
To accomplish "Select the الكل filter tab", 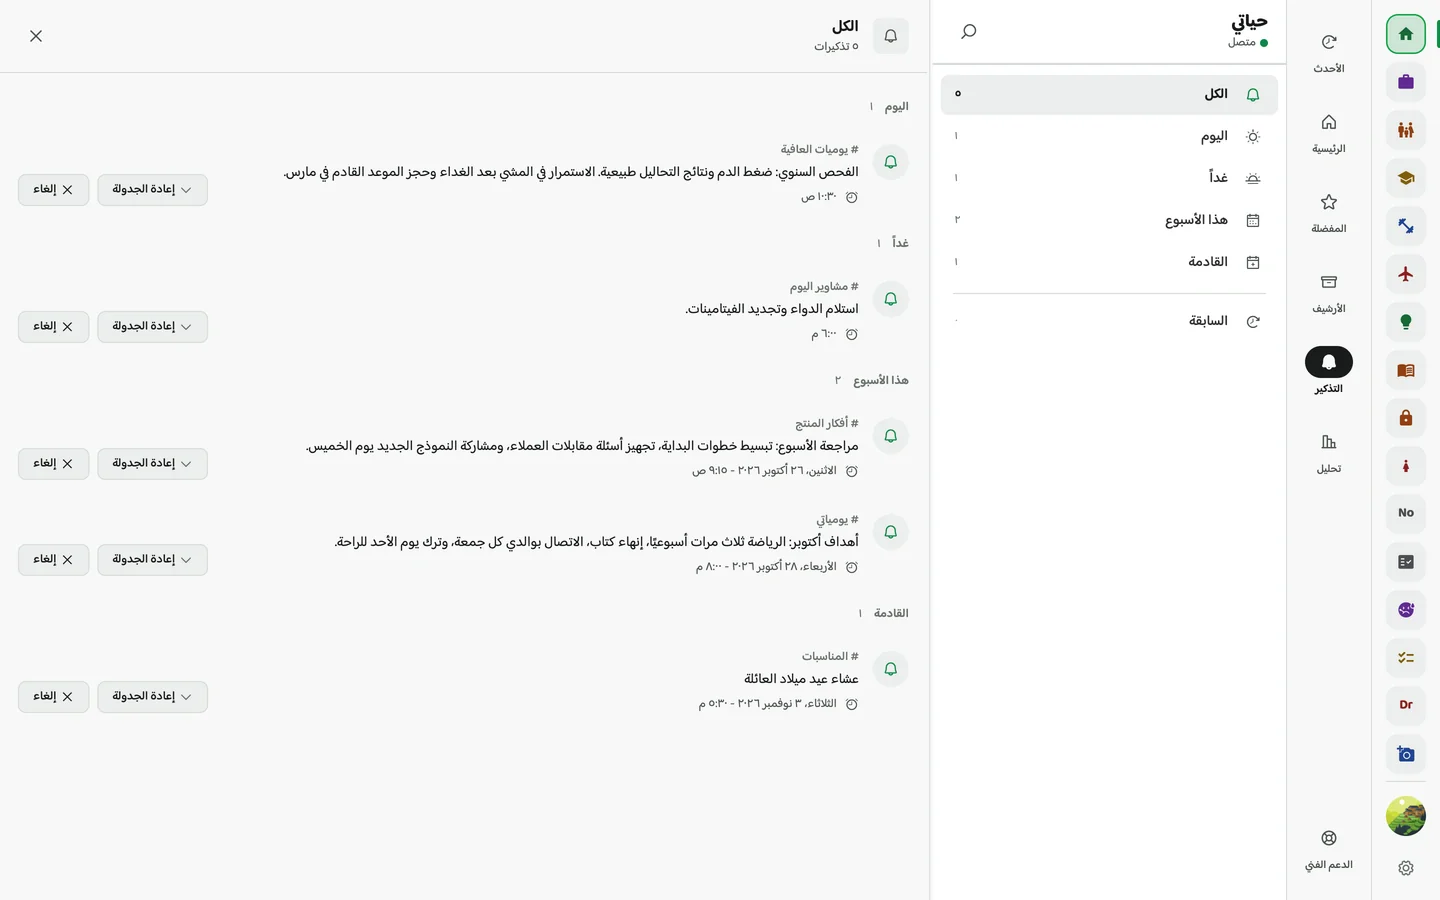I will (x=1109, y=94).
